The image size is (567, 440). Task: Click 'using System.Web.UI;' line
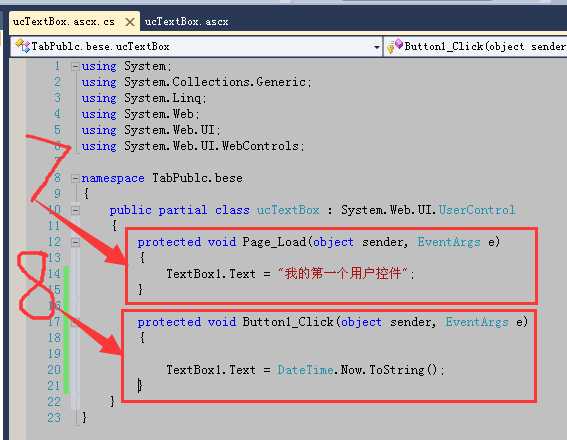point(151,130)
